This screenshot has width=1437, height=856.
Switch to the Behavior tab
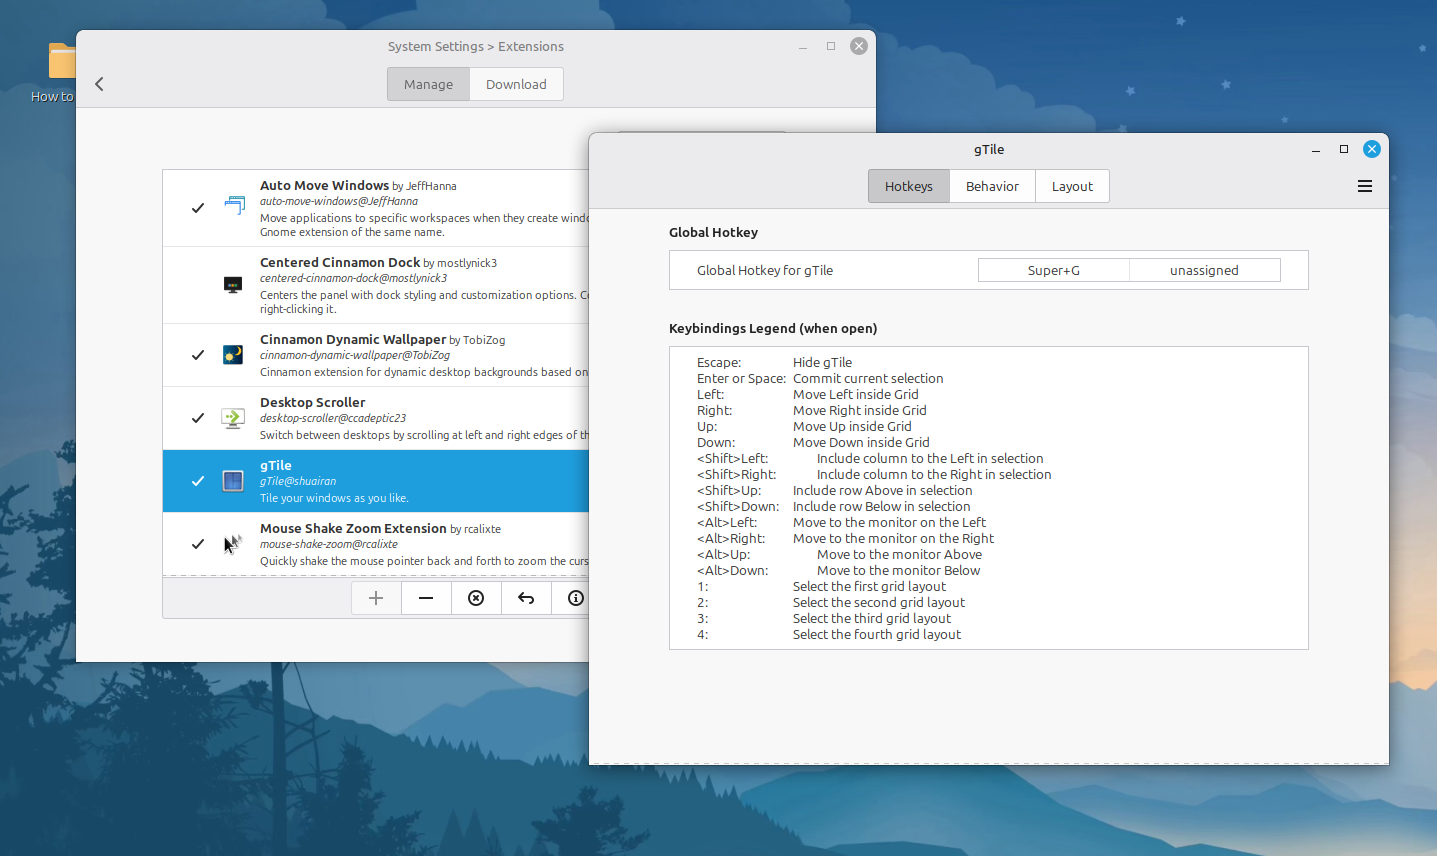992,186
